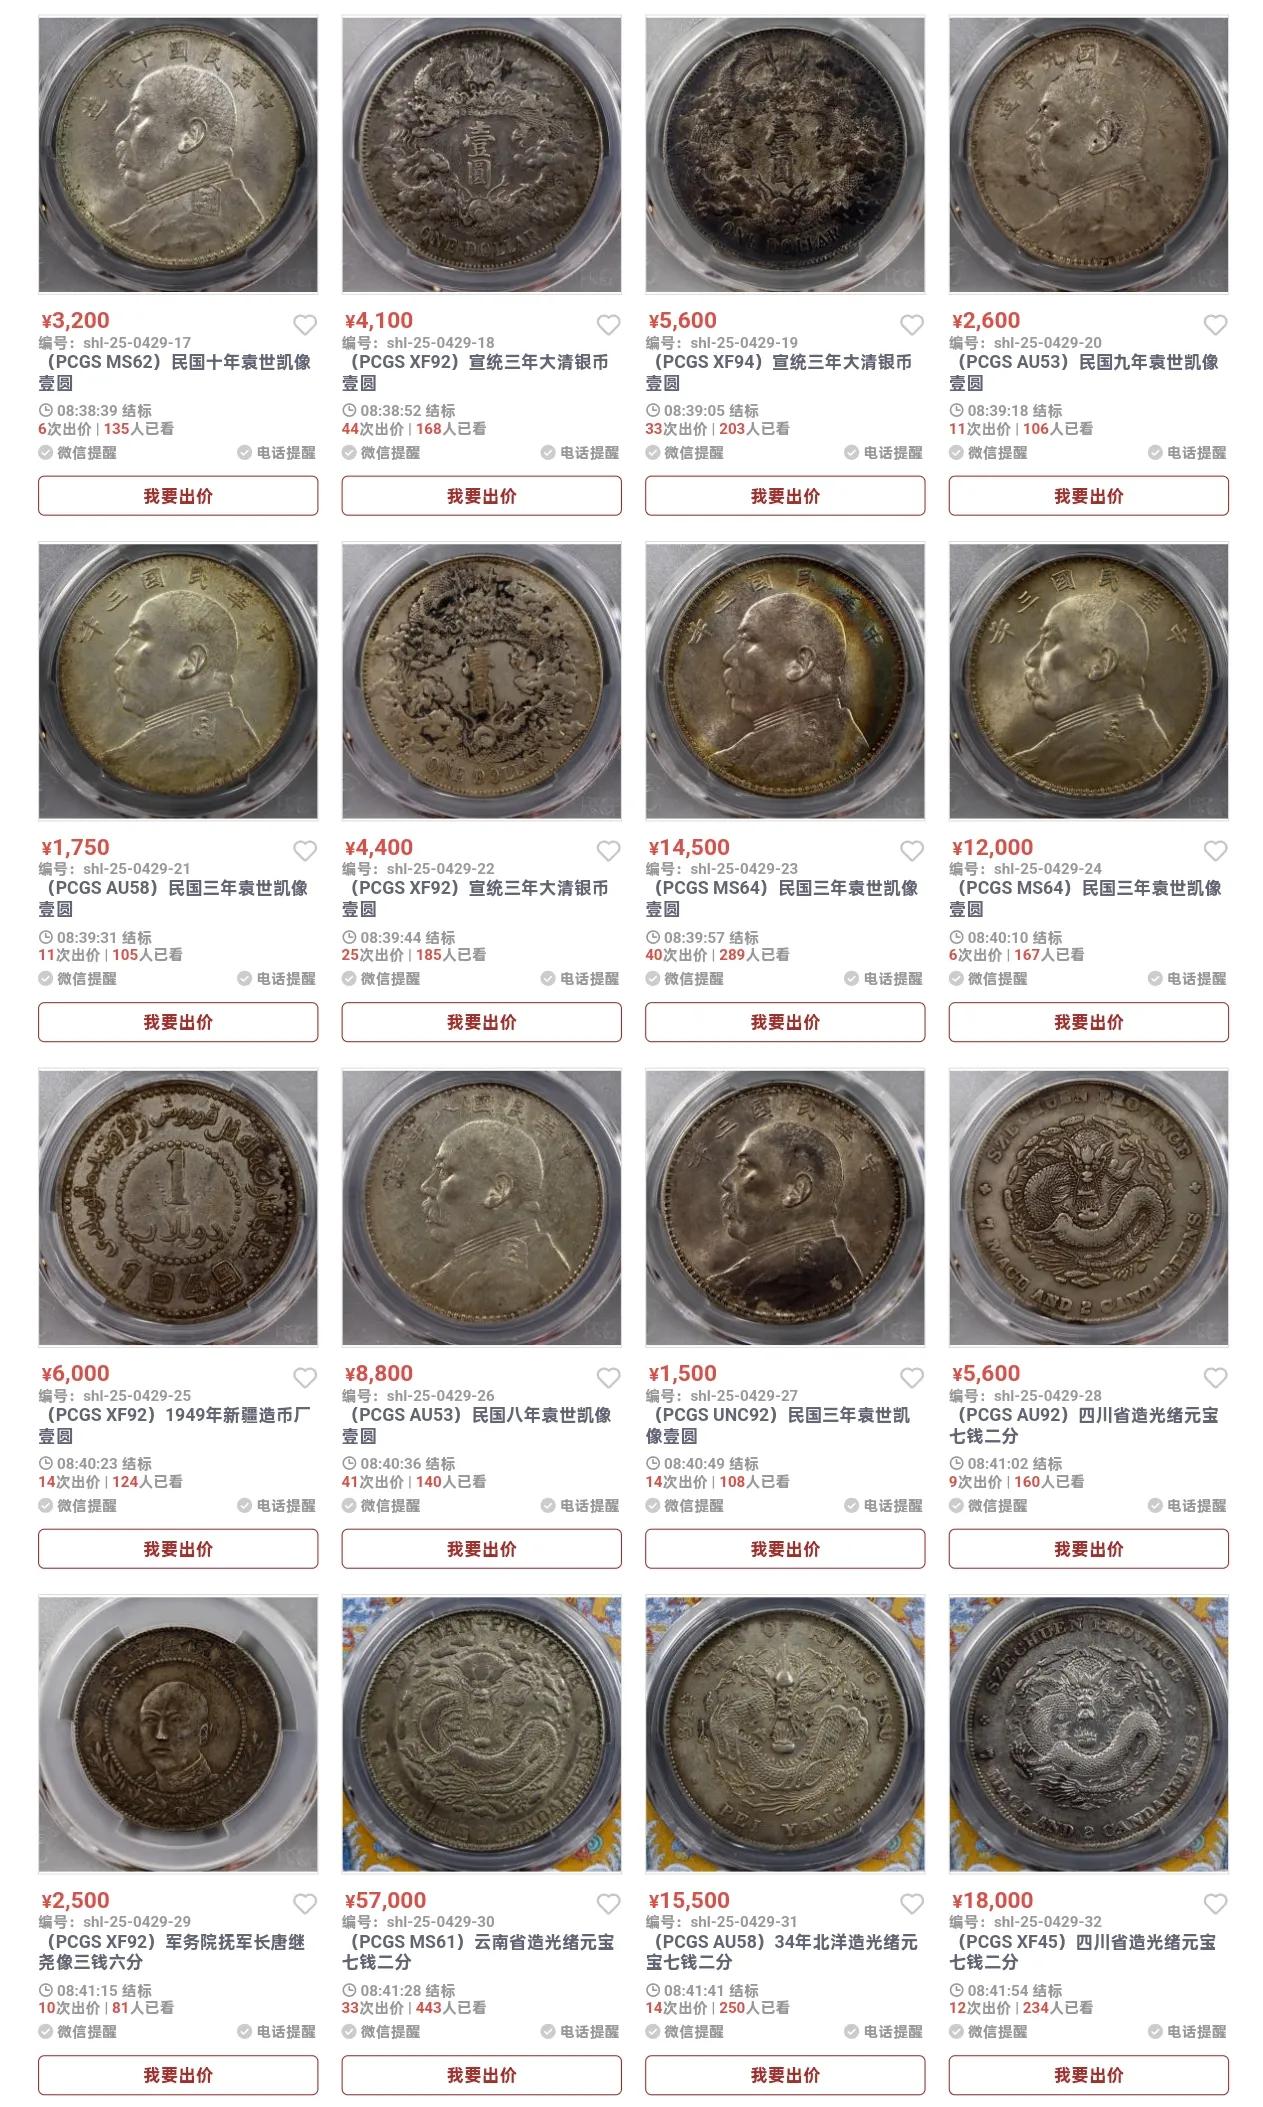Click heart icon on ¥2,600 coin

coord(1215,325)
